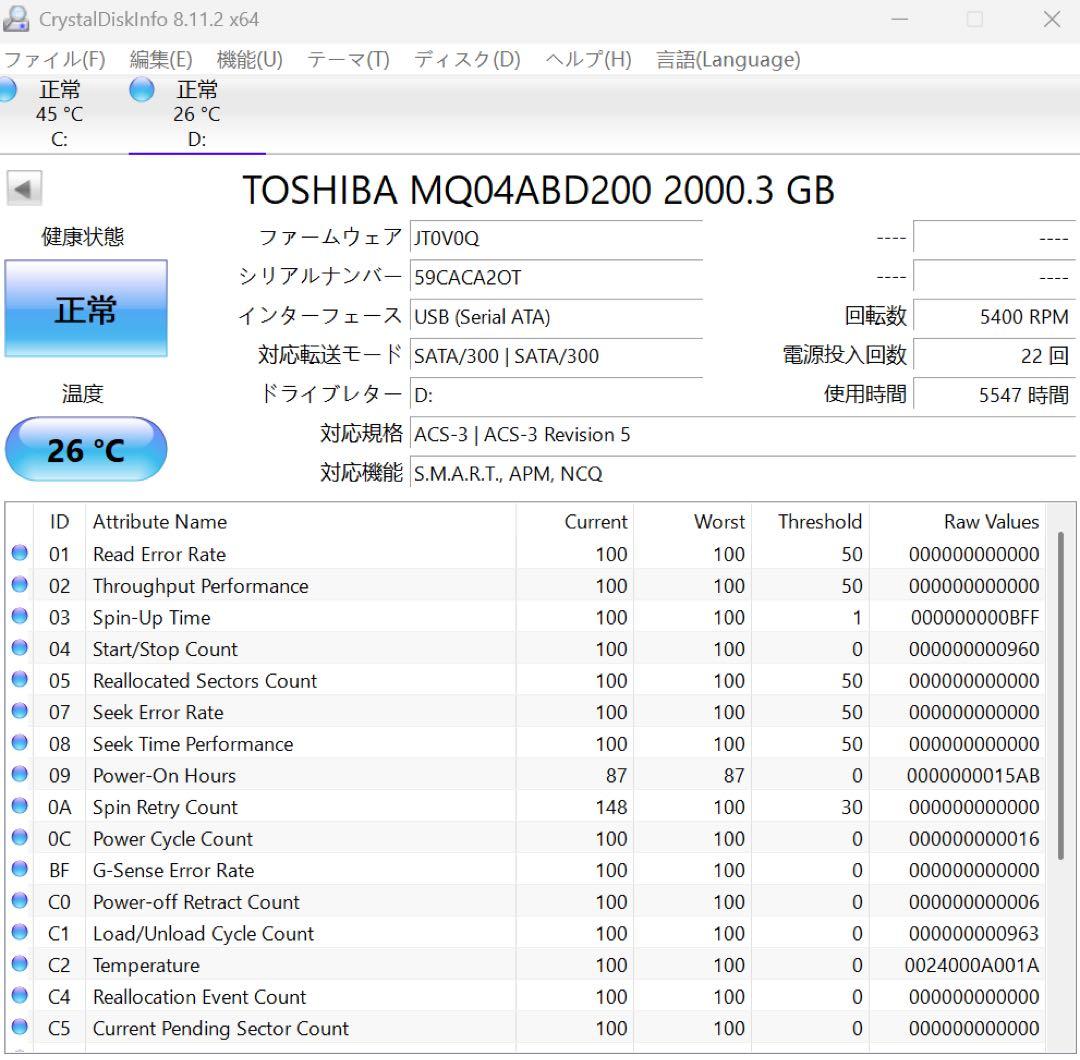This screenshot has width=1080, height=1060.
Task: Click the indicator next to Current Pending Sector Count
Action: 21,1028
